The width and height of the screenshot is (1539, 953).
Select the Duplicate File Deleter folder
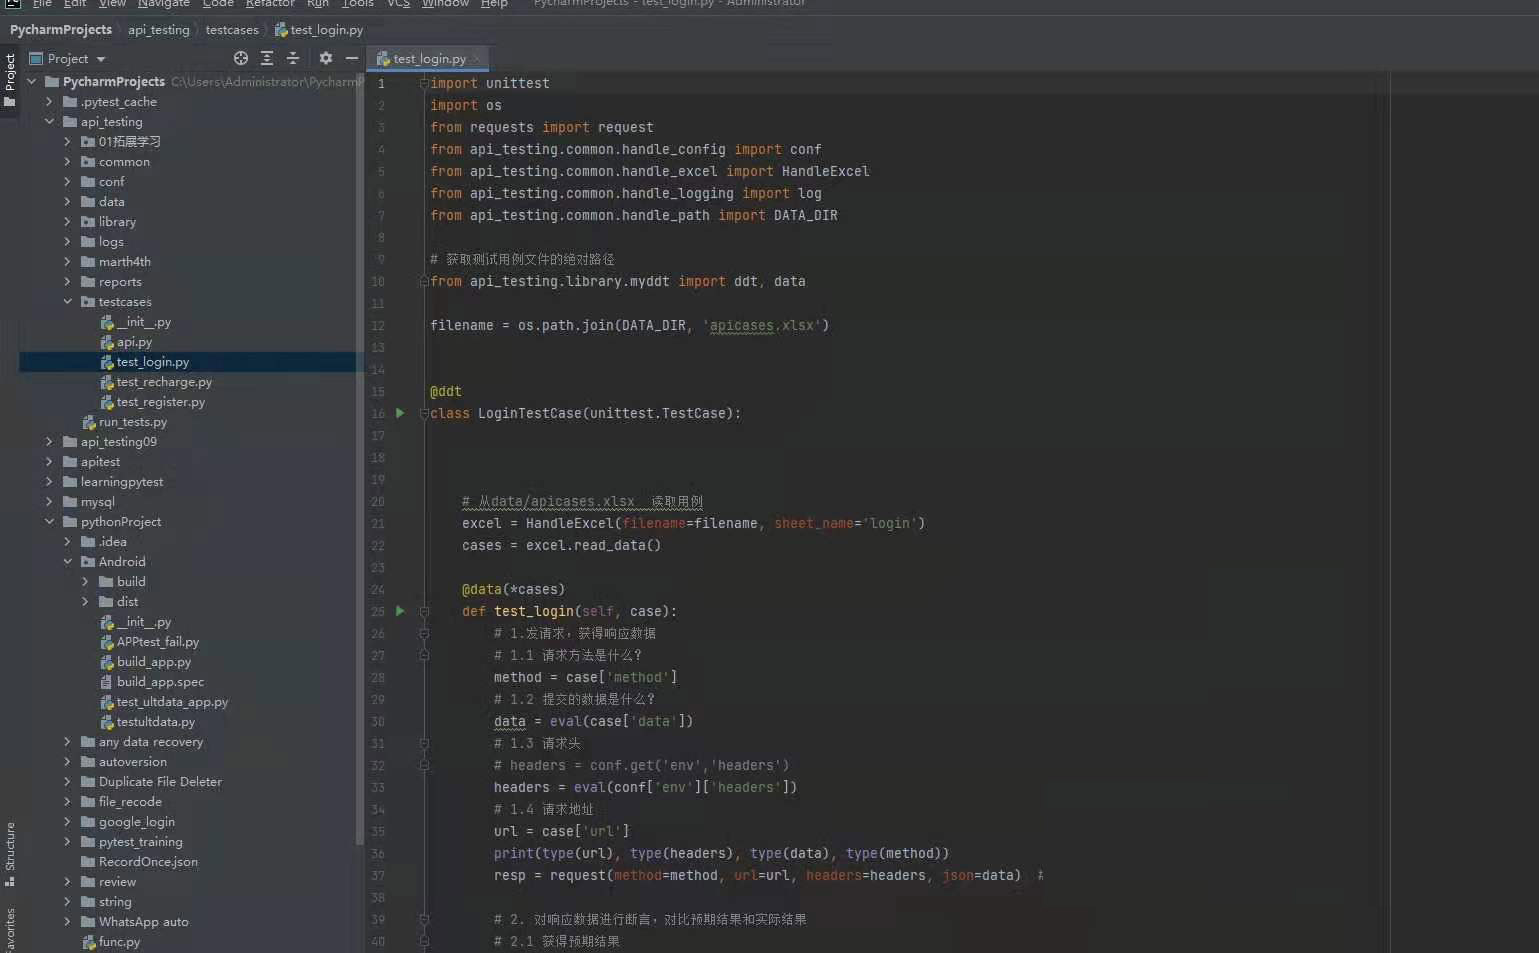(160, 781)
